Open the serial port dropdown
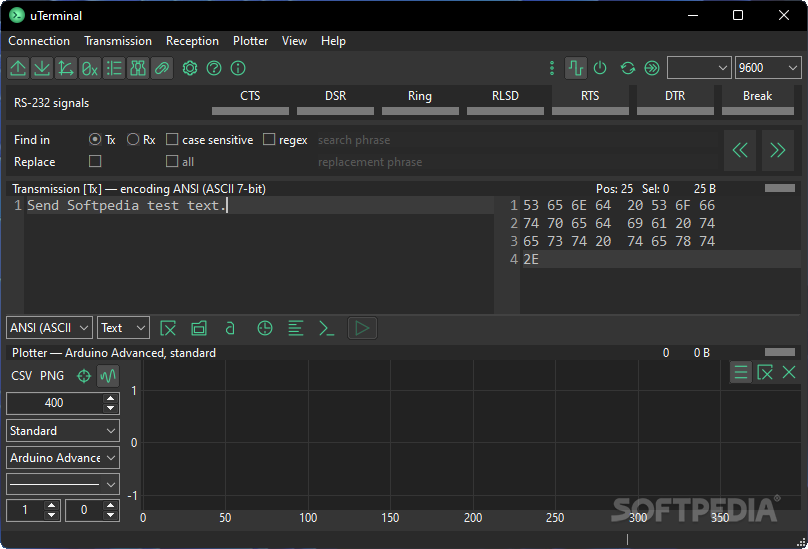 tap(699, 68)
